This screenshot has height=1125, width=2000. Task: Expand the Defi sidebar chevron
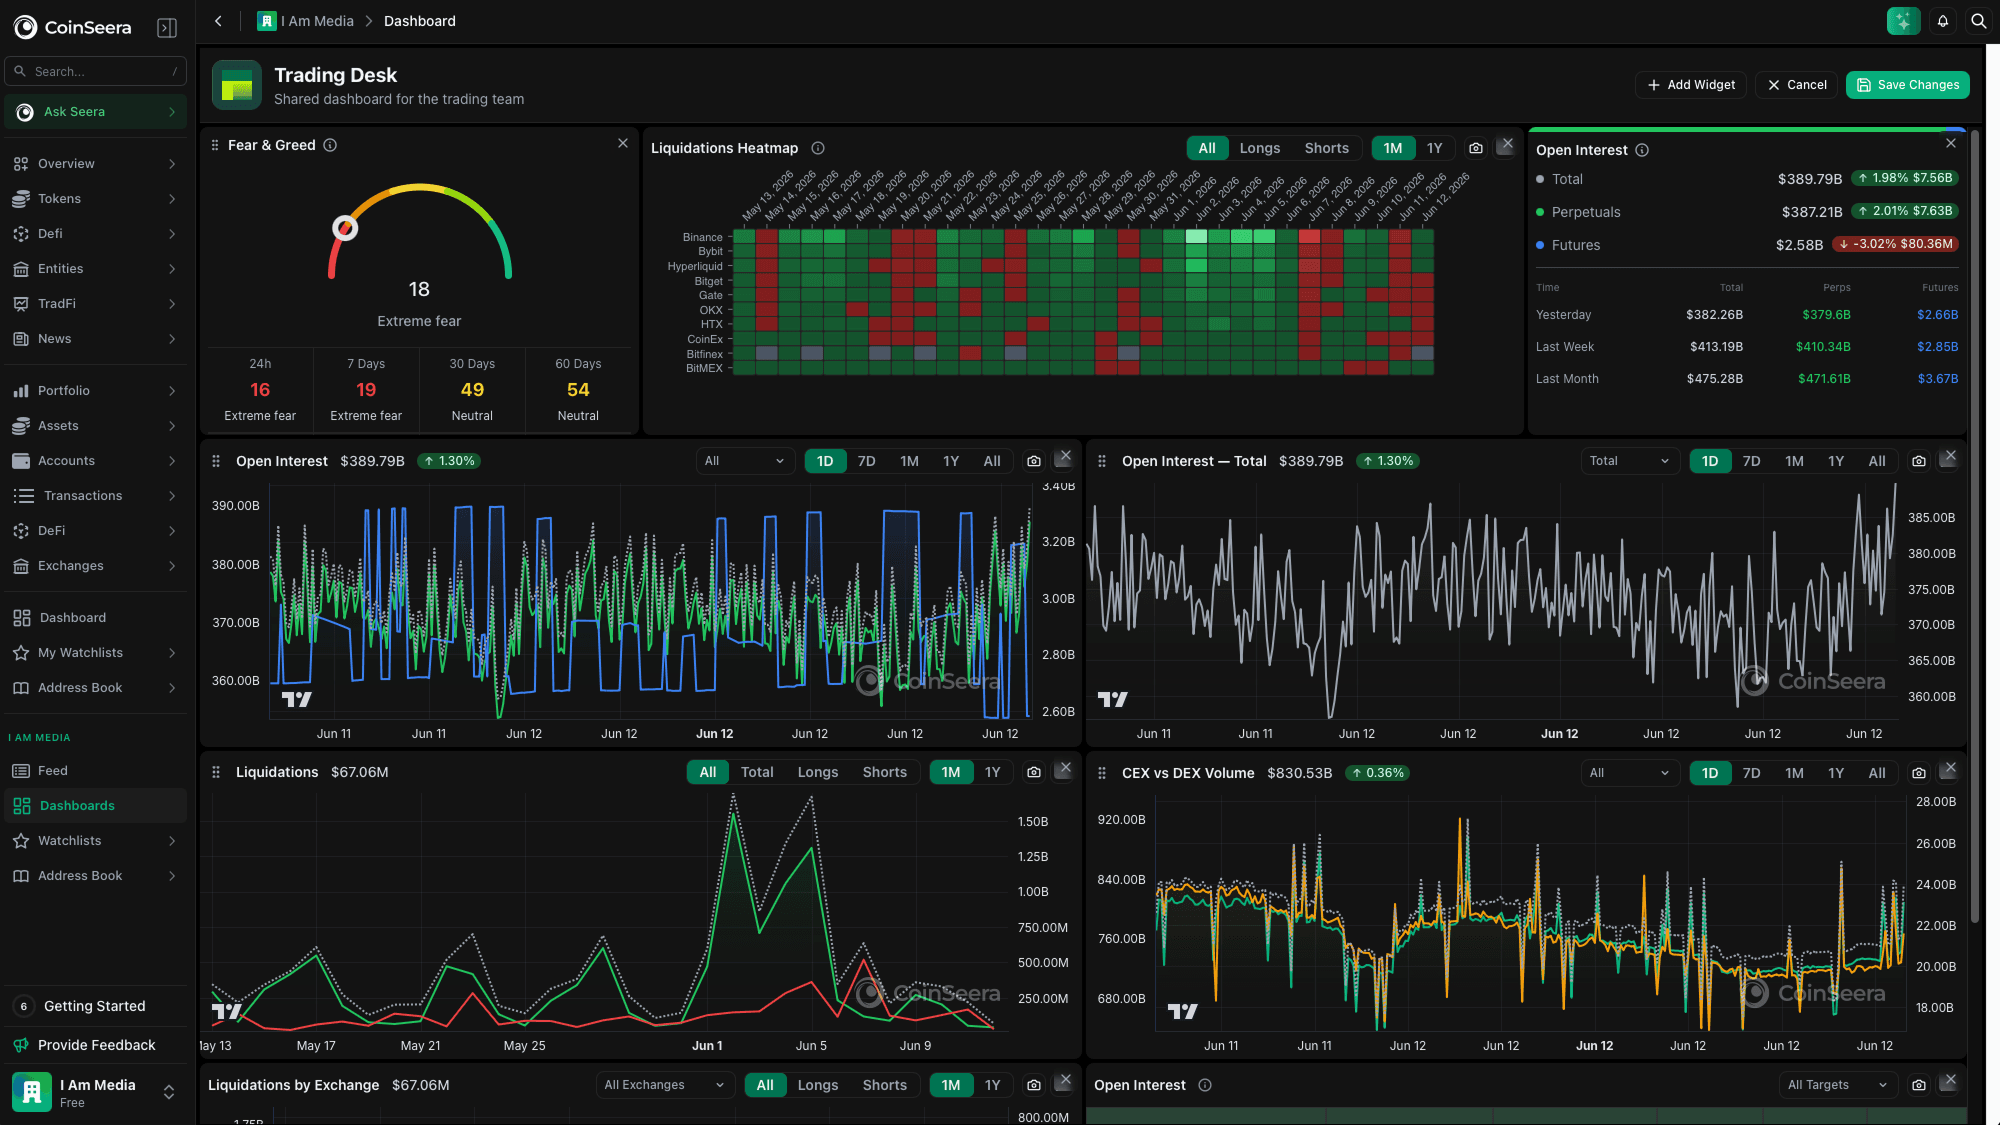(x=172, y=234)
